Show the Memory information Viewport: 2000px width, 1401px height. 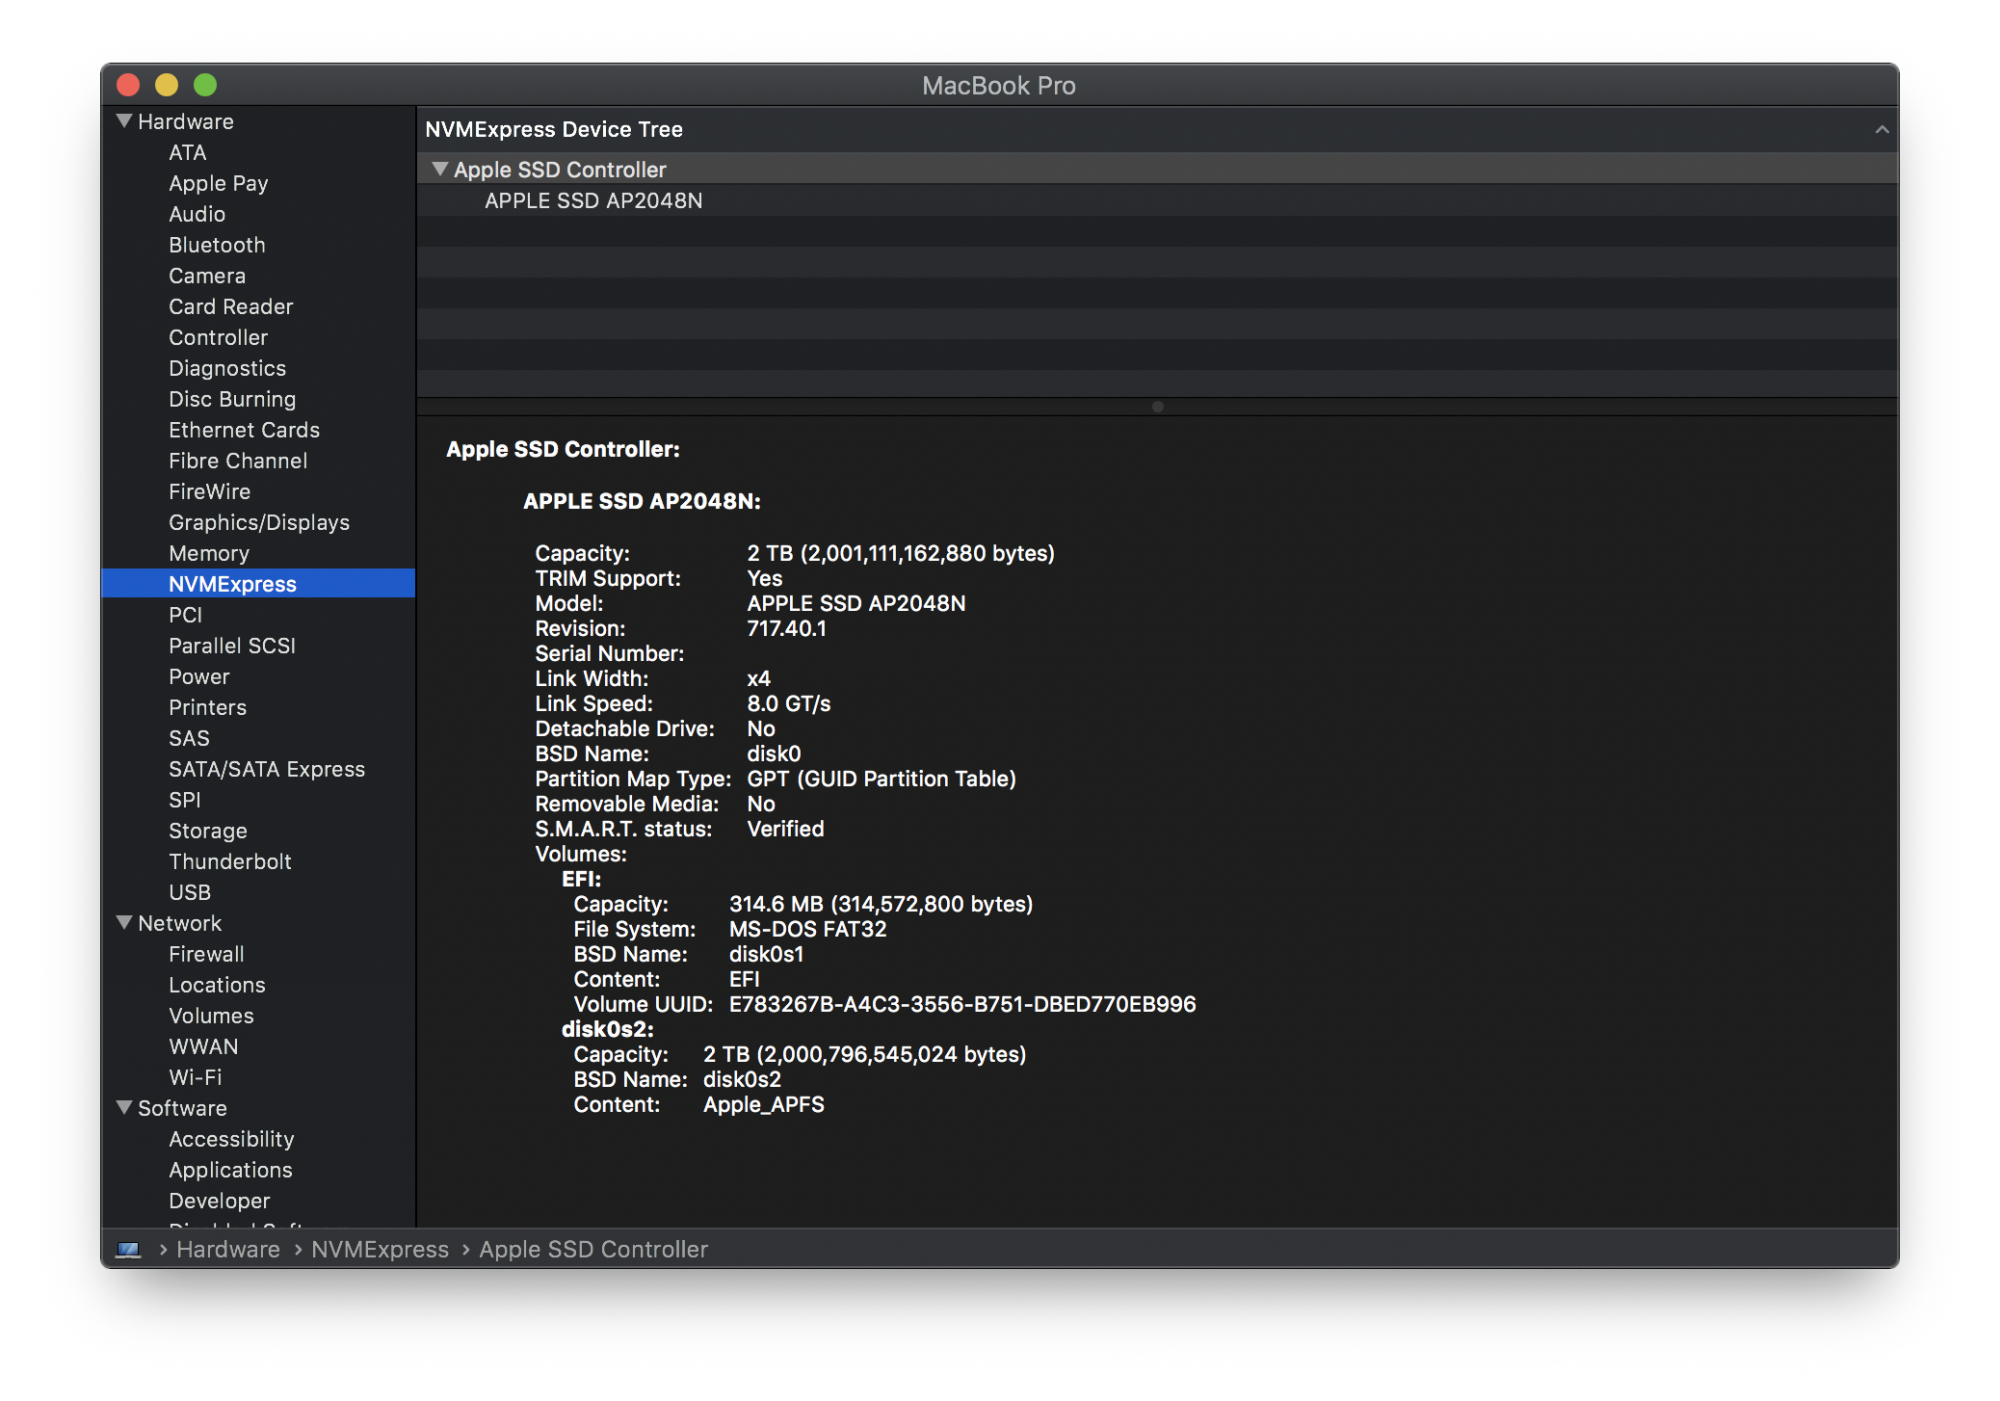point(208,553)
